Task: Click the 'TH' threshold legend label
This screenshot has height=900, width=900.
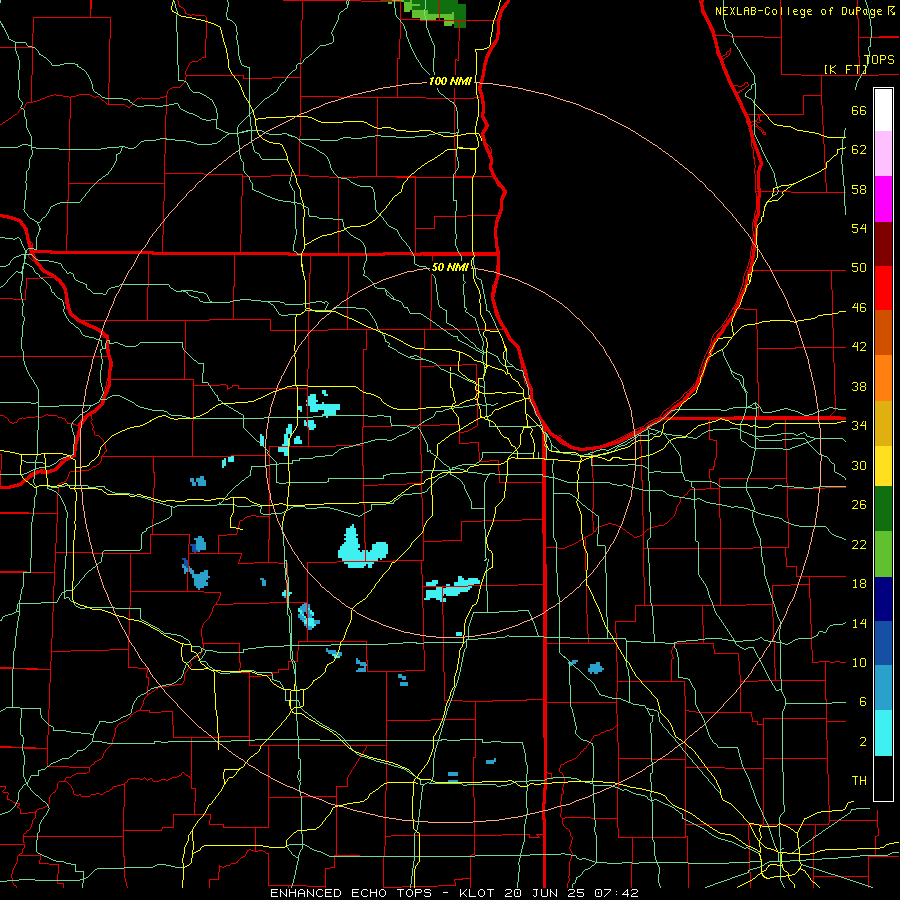Action: (859, 781)
